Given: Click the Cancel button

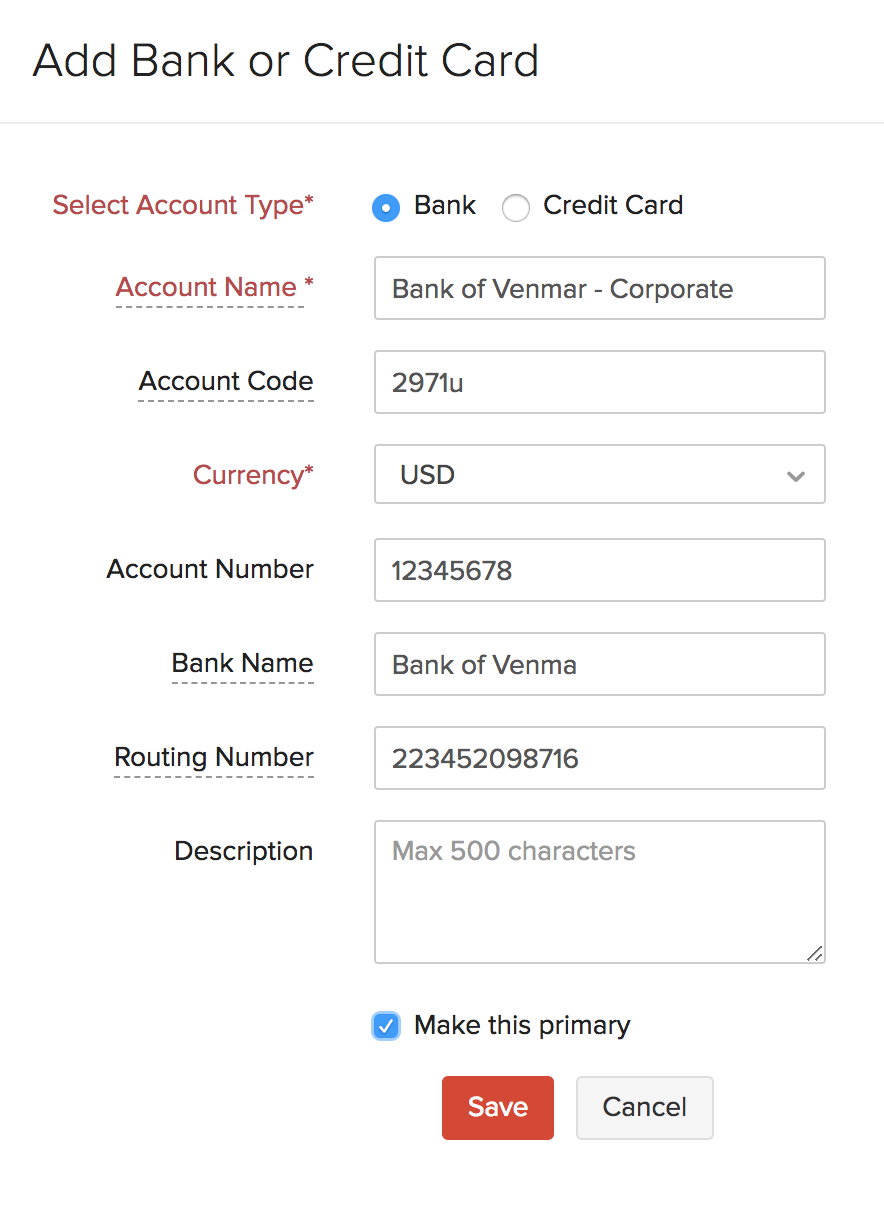Looking at the screenshot, I should [x=644, y=1107].
